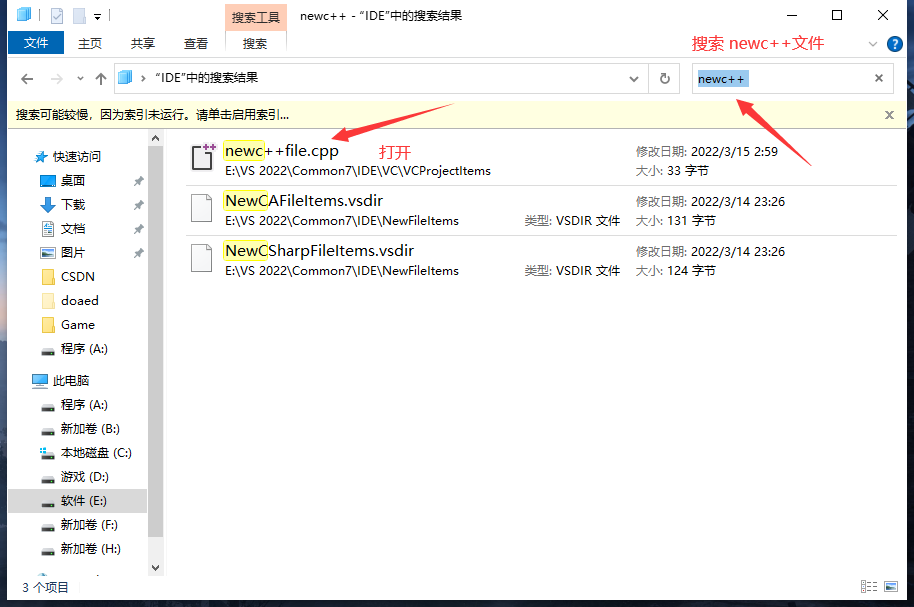Switch to large thumbnails view in the status bar
The width and height of the screenshot is (914, 607).
(891, 587)
